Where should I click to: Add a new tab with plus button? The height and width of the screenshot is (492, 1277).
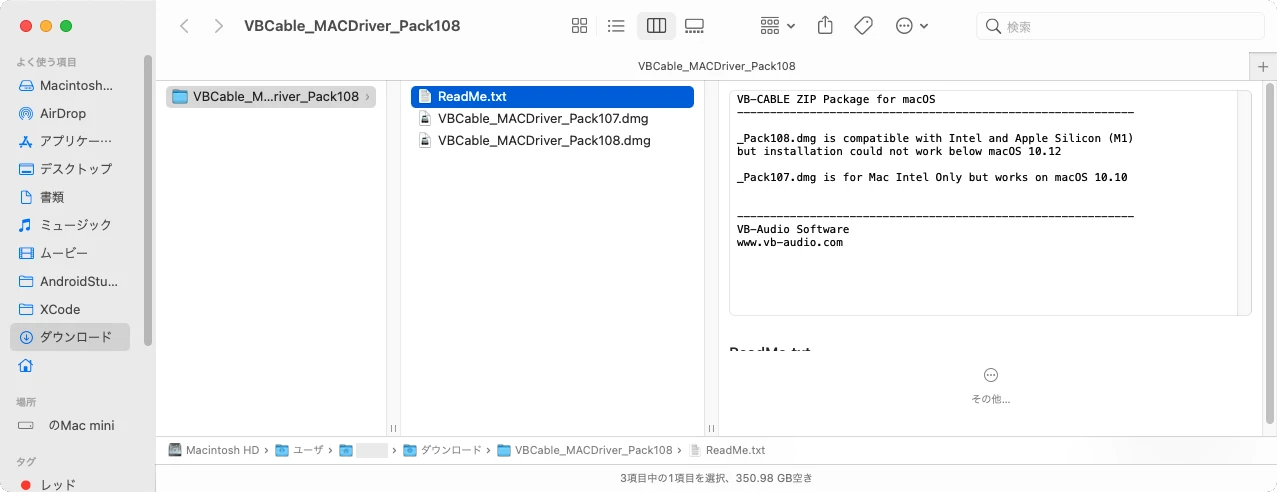[1264, 66]
